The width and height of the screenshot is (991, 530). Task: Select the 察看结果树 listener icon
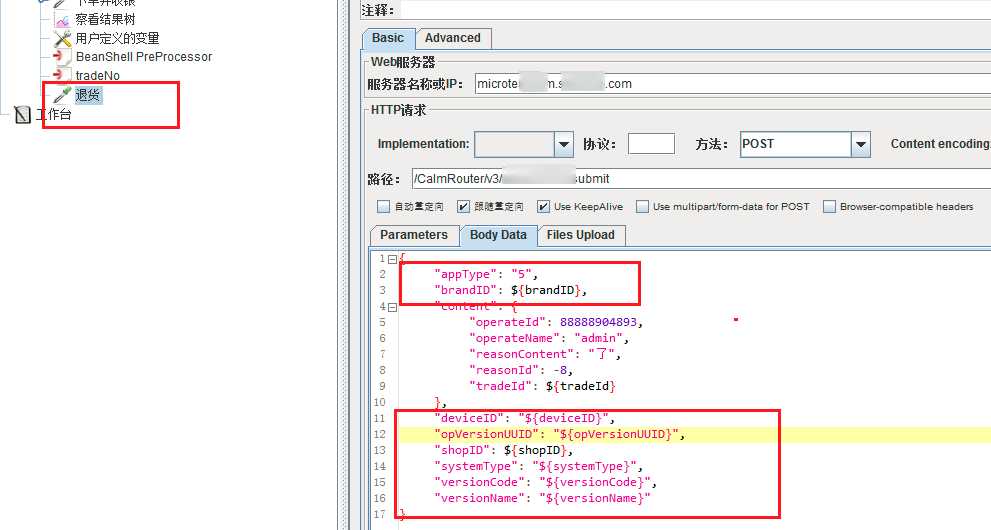pyautogui.click(x=62, y=20)
